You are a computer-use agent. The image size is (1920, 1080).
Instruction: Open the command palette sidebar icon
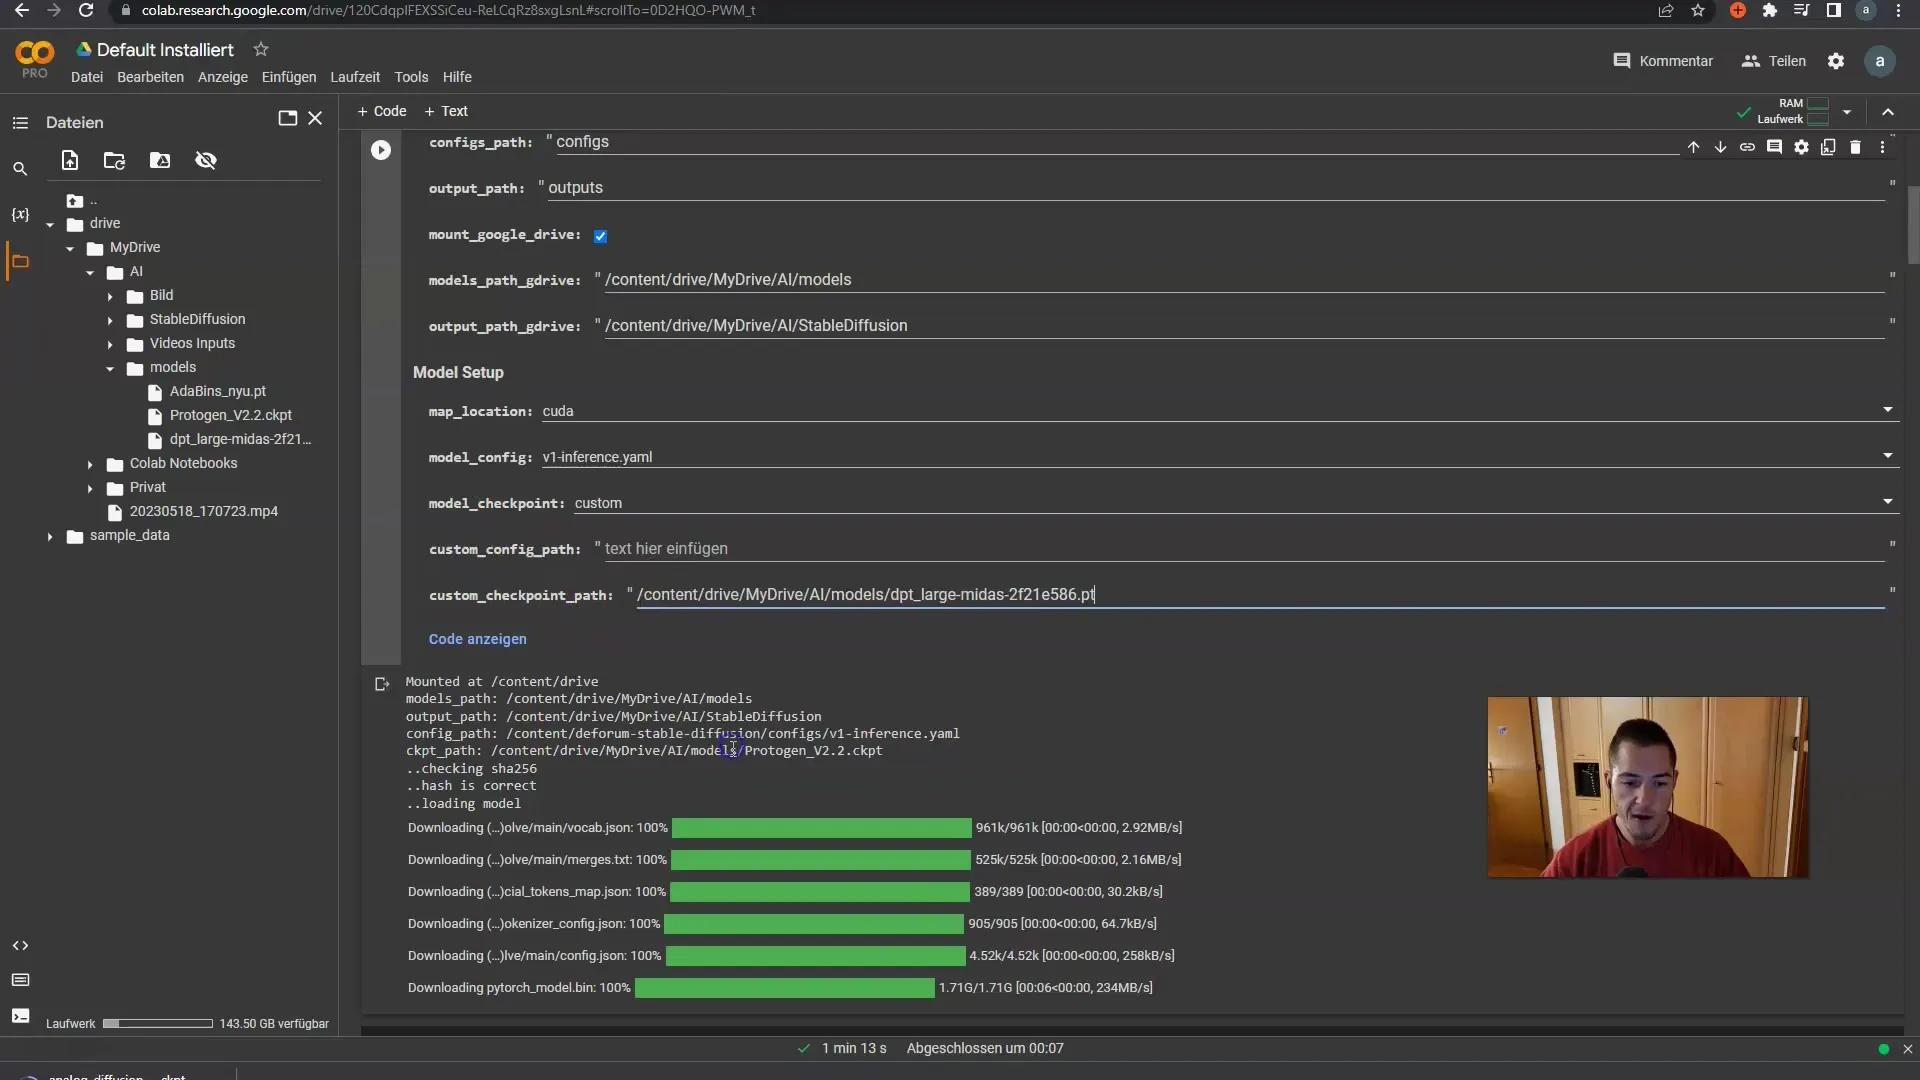(x=20, y=980)
